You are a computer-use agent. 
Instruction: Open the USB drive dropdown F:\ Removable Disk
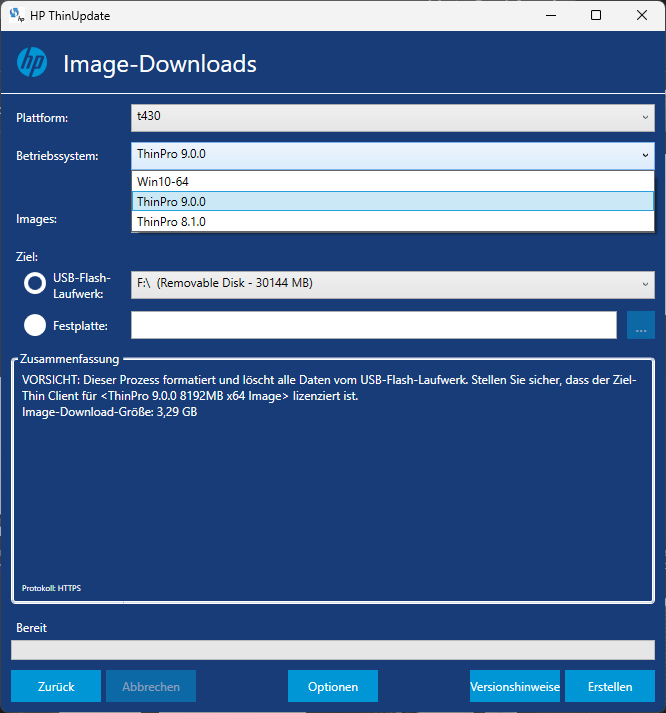[x=393, y=285]
